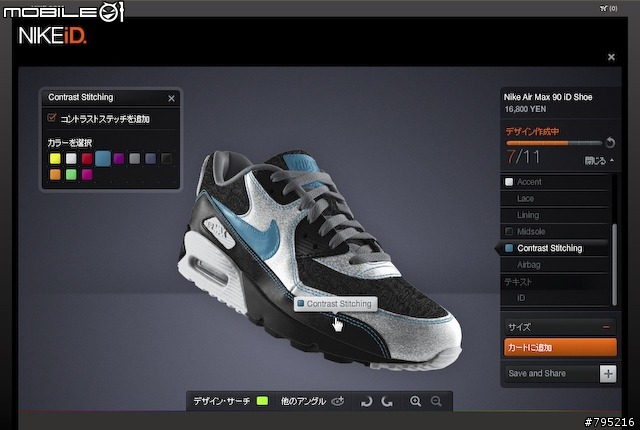Viewport: 640px width, 430px height.
Task: Pick the navy stitching color swatch
Action: coord(151,158)
